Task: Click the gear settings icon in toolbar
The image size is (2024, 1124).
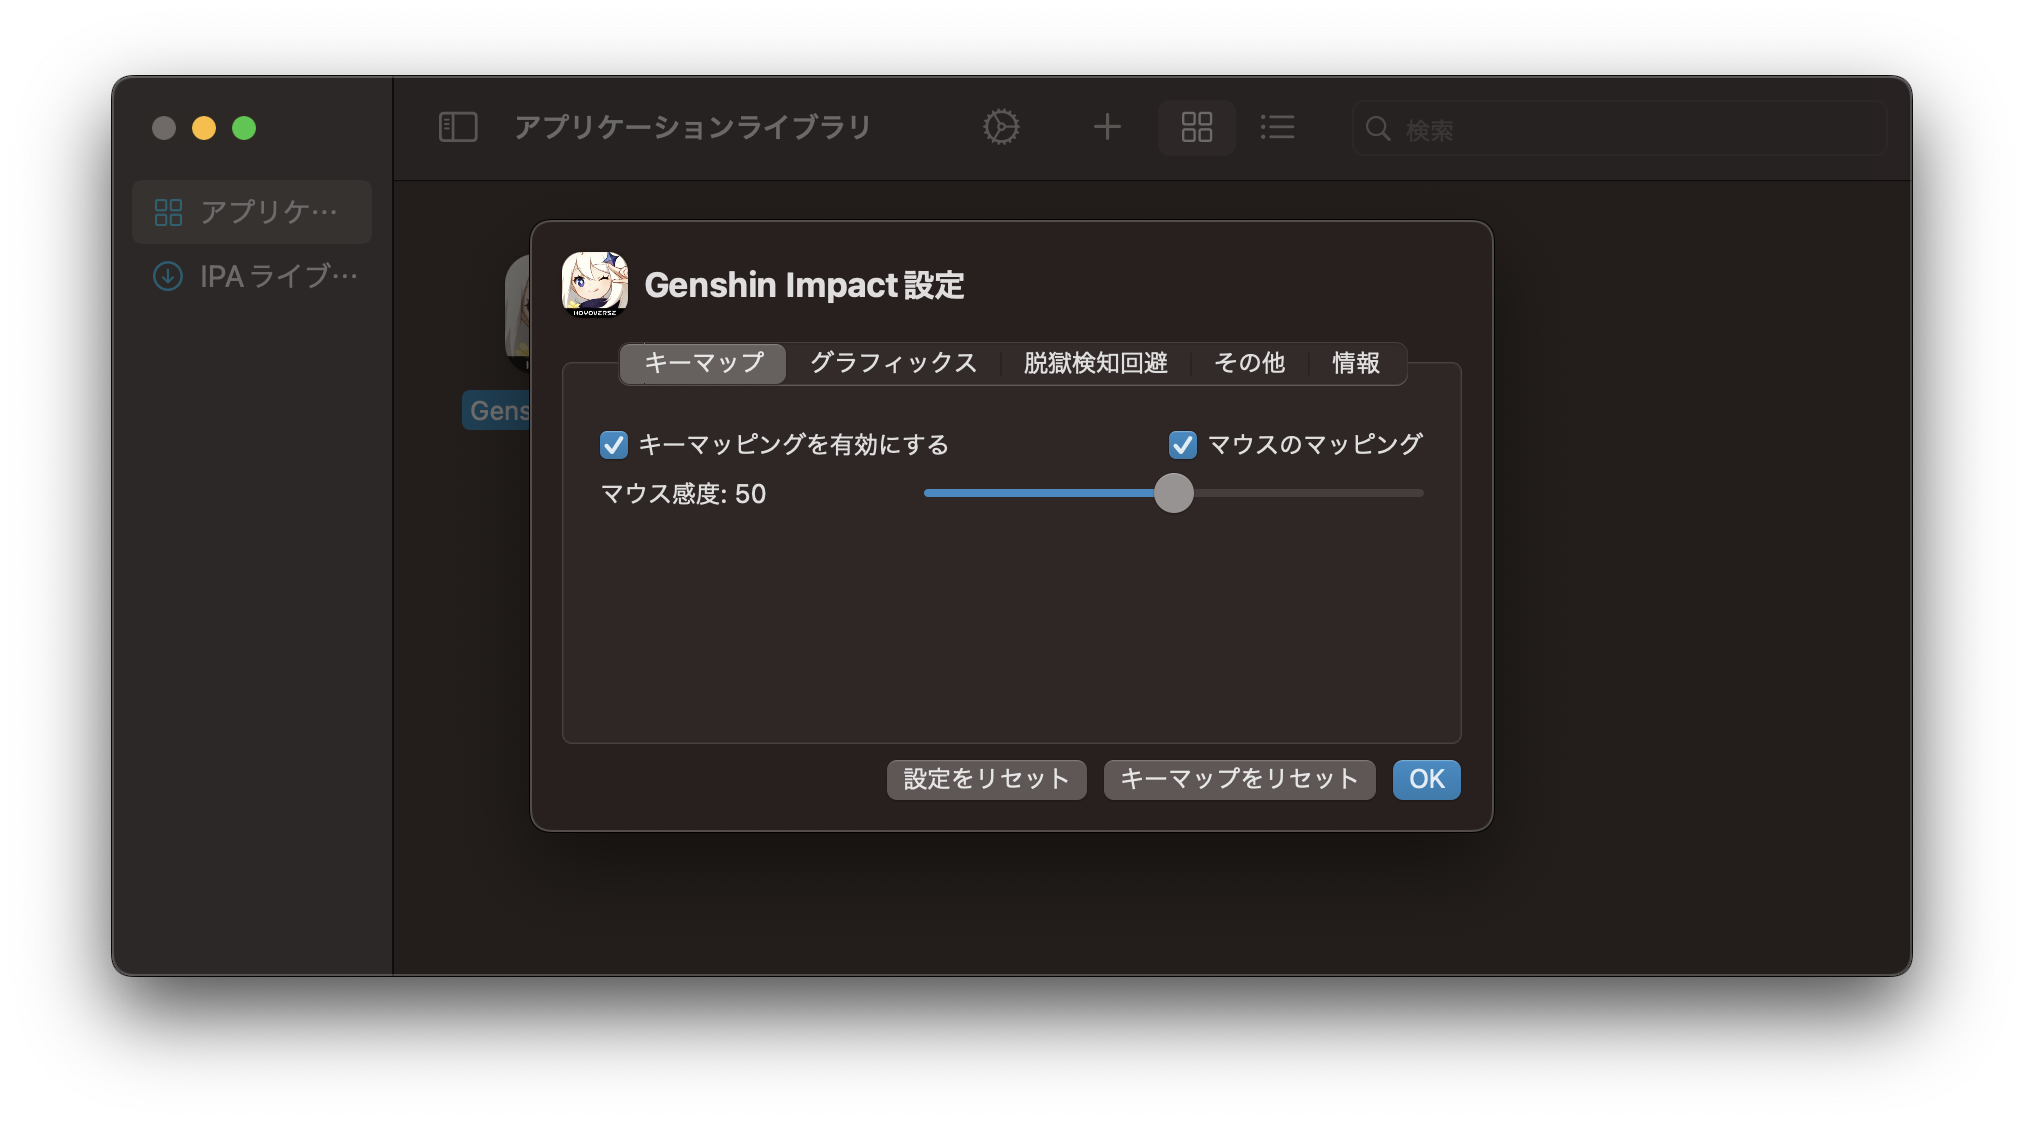Action: (x=1001, y=127)
